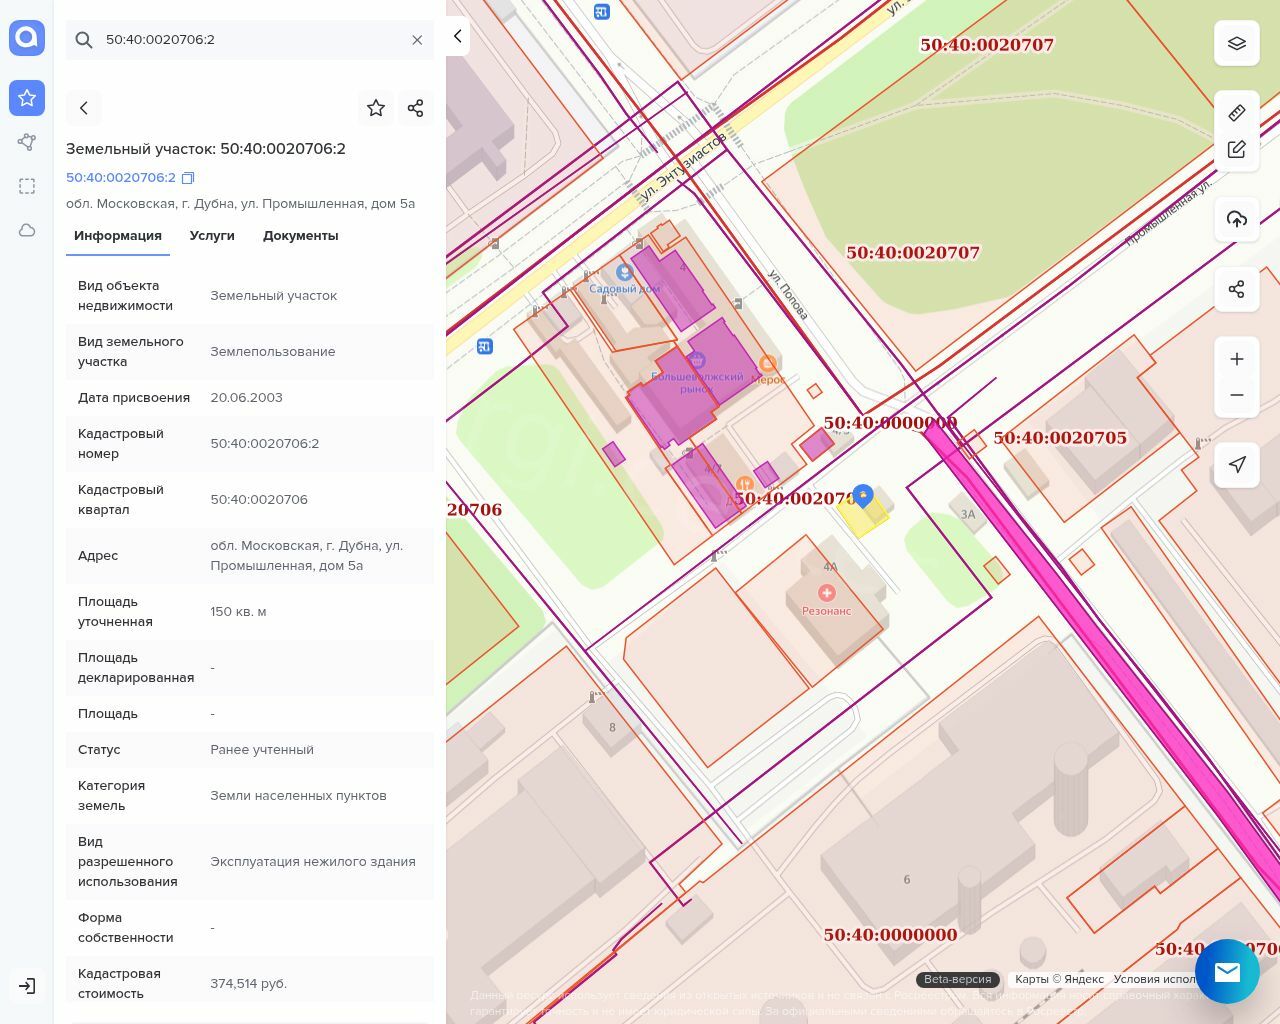Click the cadastral search input field
The width and height of the screenshot is (1280, 1024).
coord(250,40)
